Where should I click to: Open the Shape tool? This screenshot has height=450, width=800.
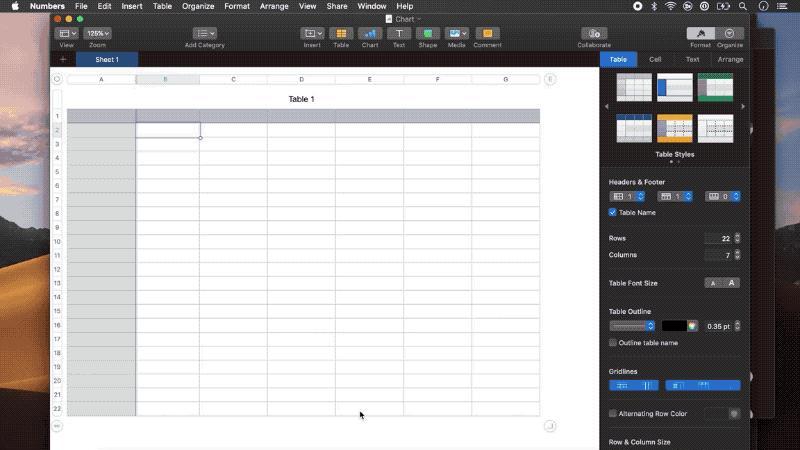428,34
